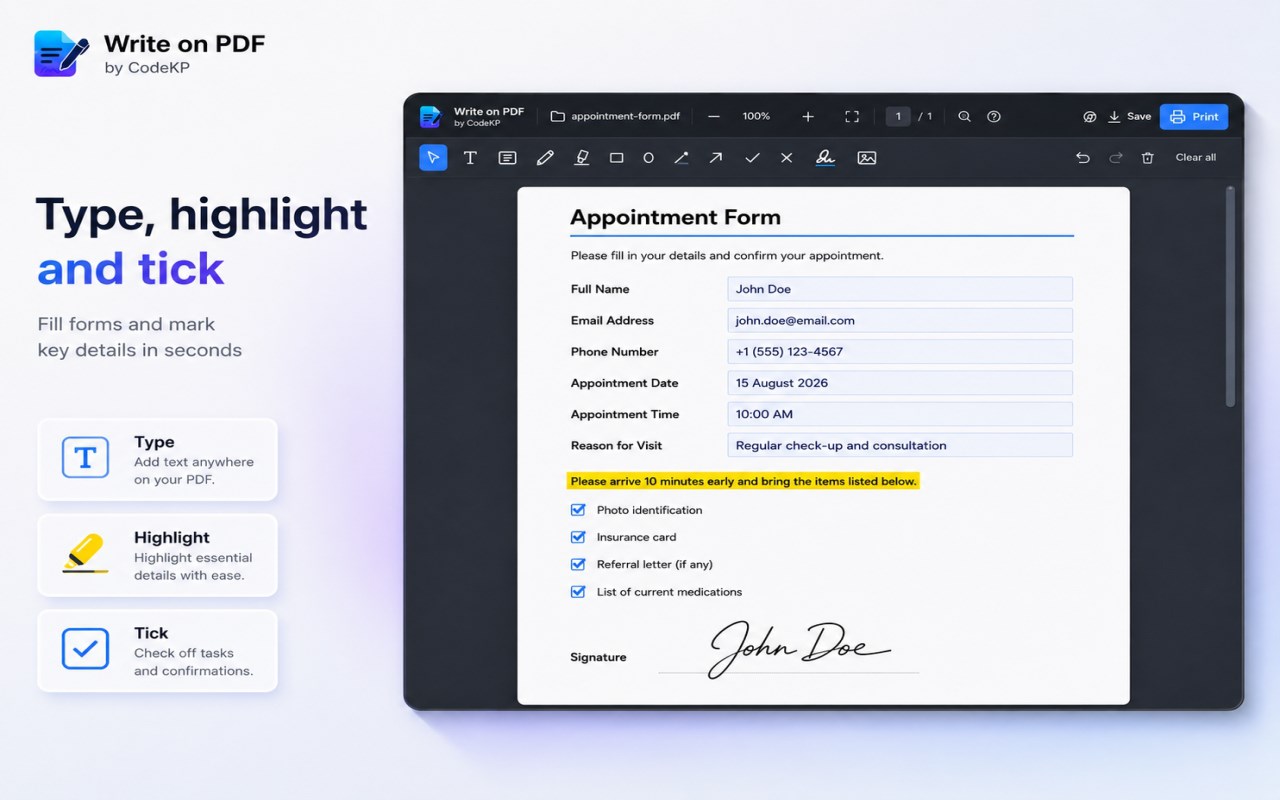Click the top-left Write on PDF logo icon
The image size is (1280, 800).
pos(62,53)
